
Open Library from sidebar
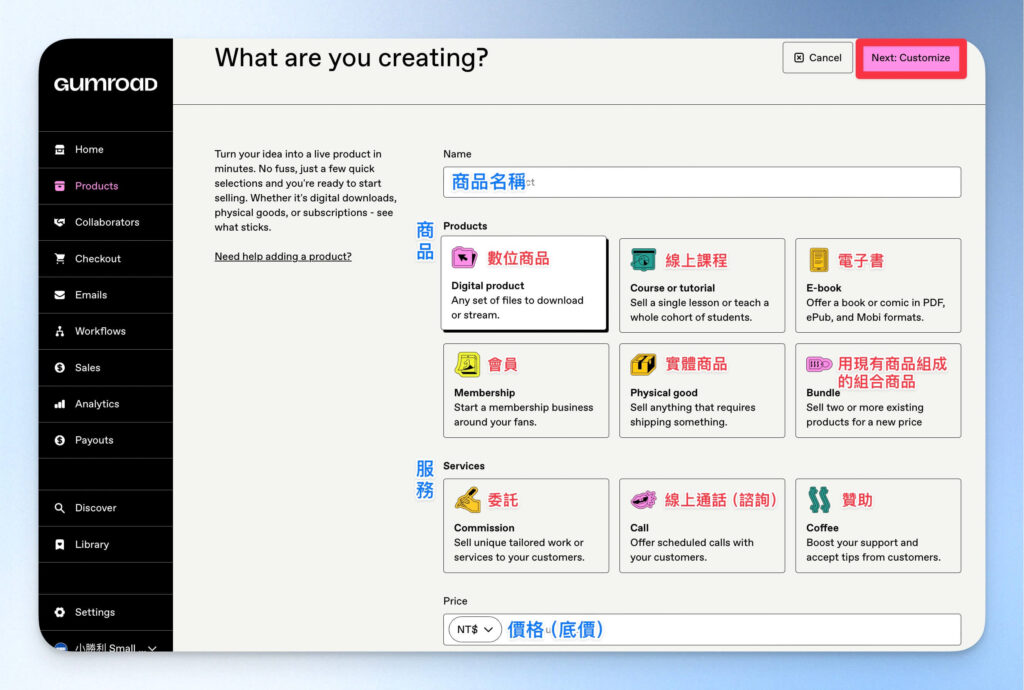106,544
